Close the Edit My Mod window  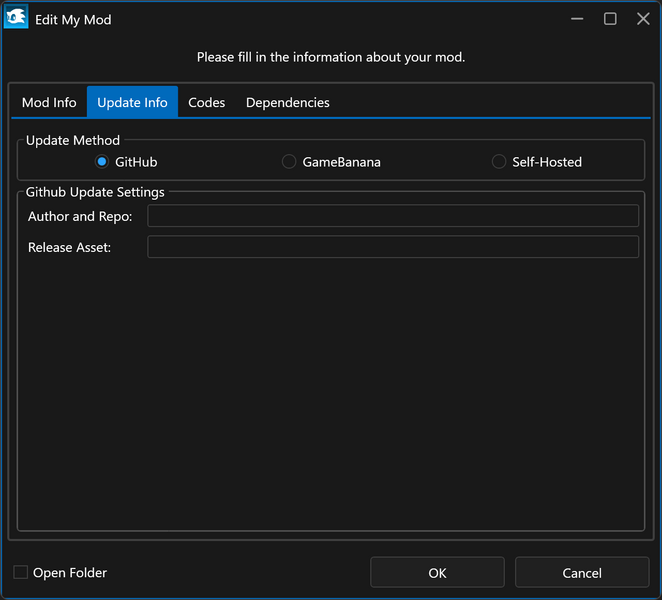(x=643, y=19)
